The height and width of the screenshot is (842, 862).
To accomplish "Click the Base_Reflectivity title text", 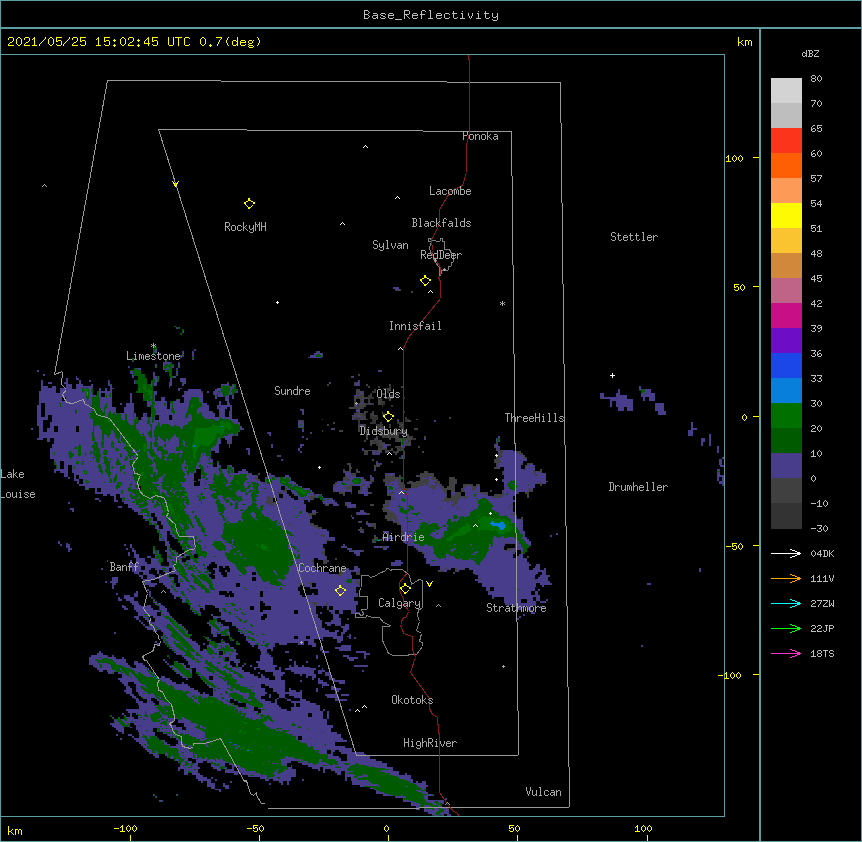I will pos(431,15).
